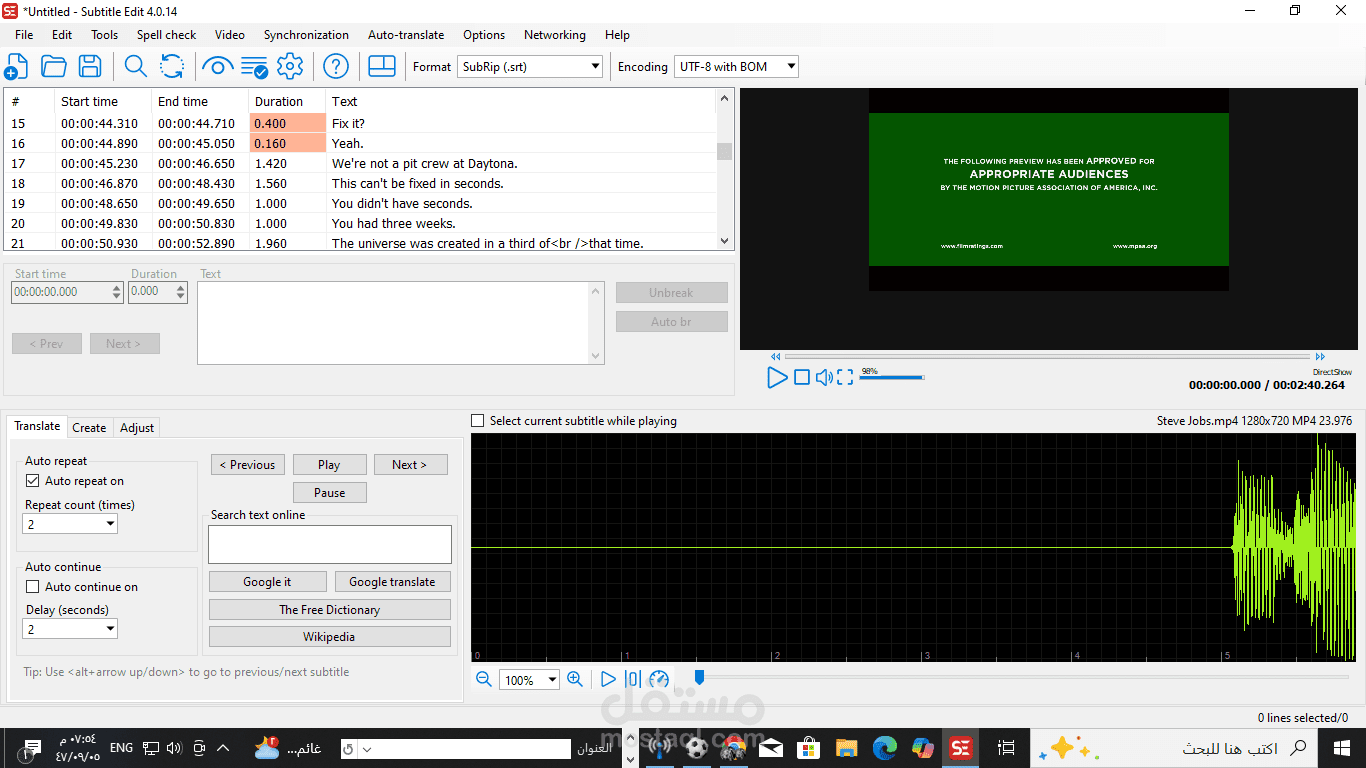Viewport: 1366px width, 768px height.
Task: Click the Next > translate button
Action: (410, 465)
